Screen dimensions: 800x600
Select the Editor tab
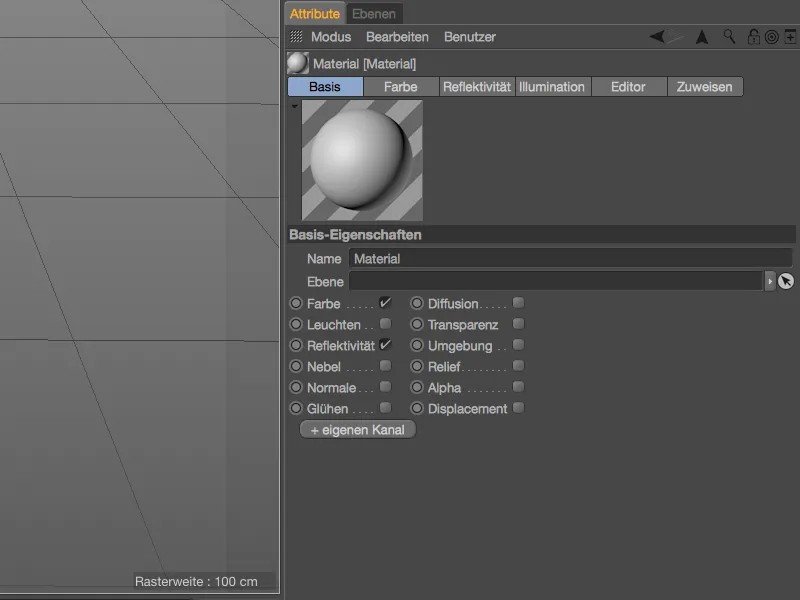pos(629,87)
